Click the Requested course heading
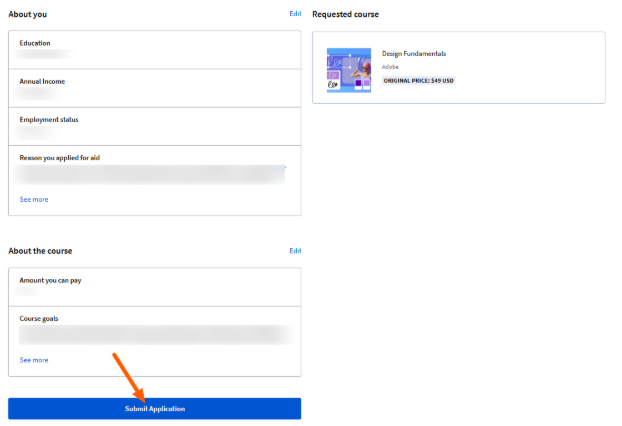Image resolution: width=622 pixels, height=426 pixels. coord(346,14)
